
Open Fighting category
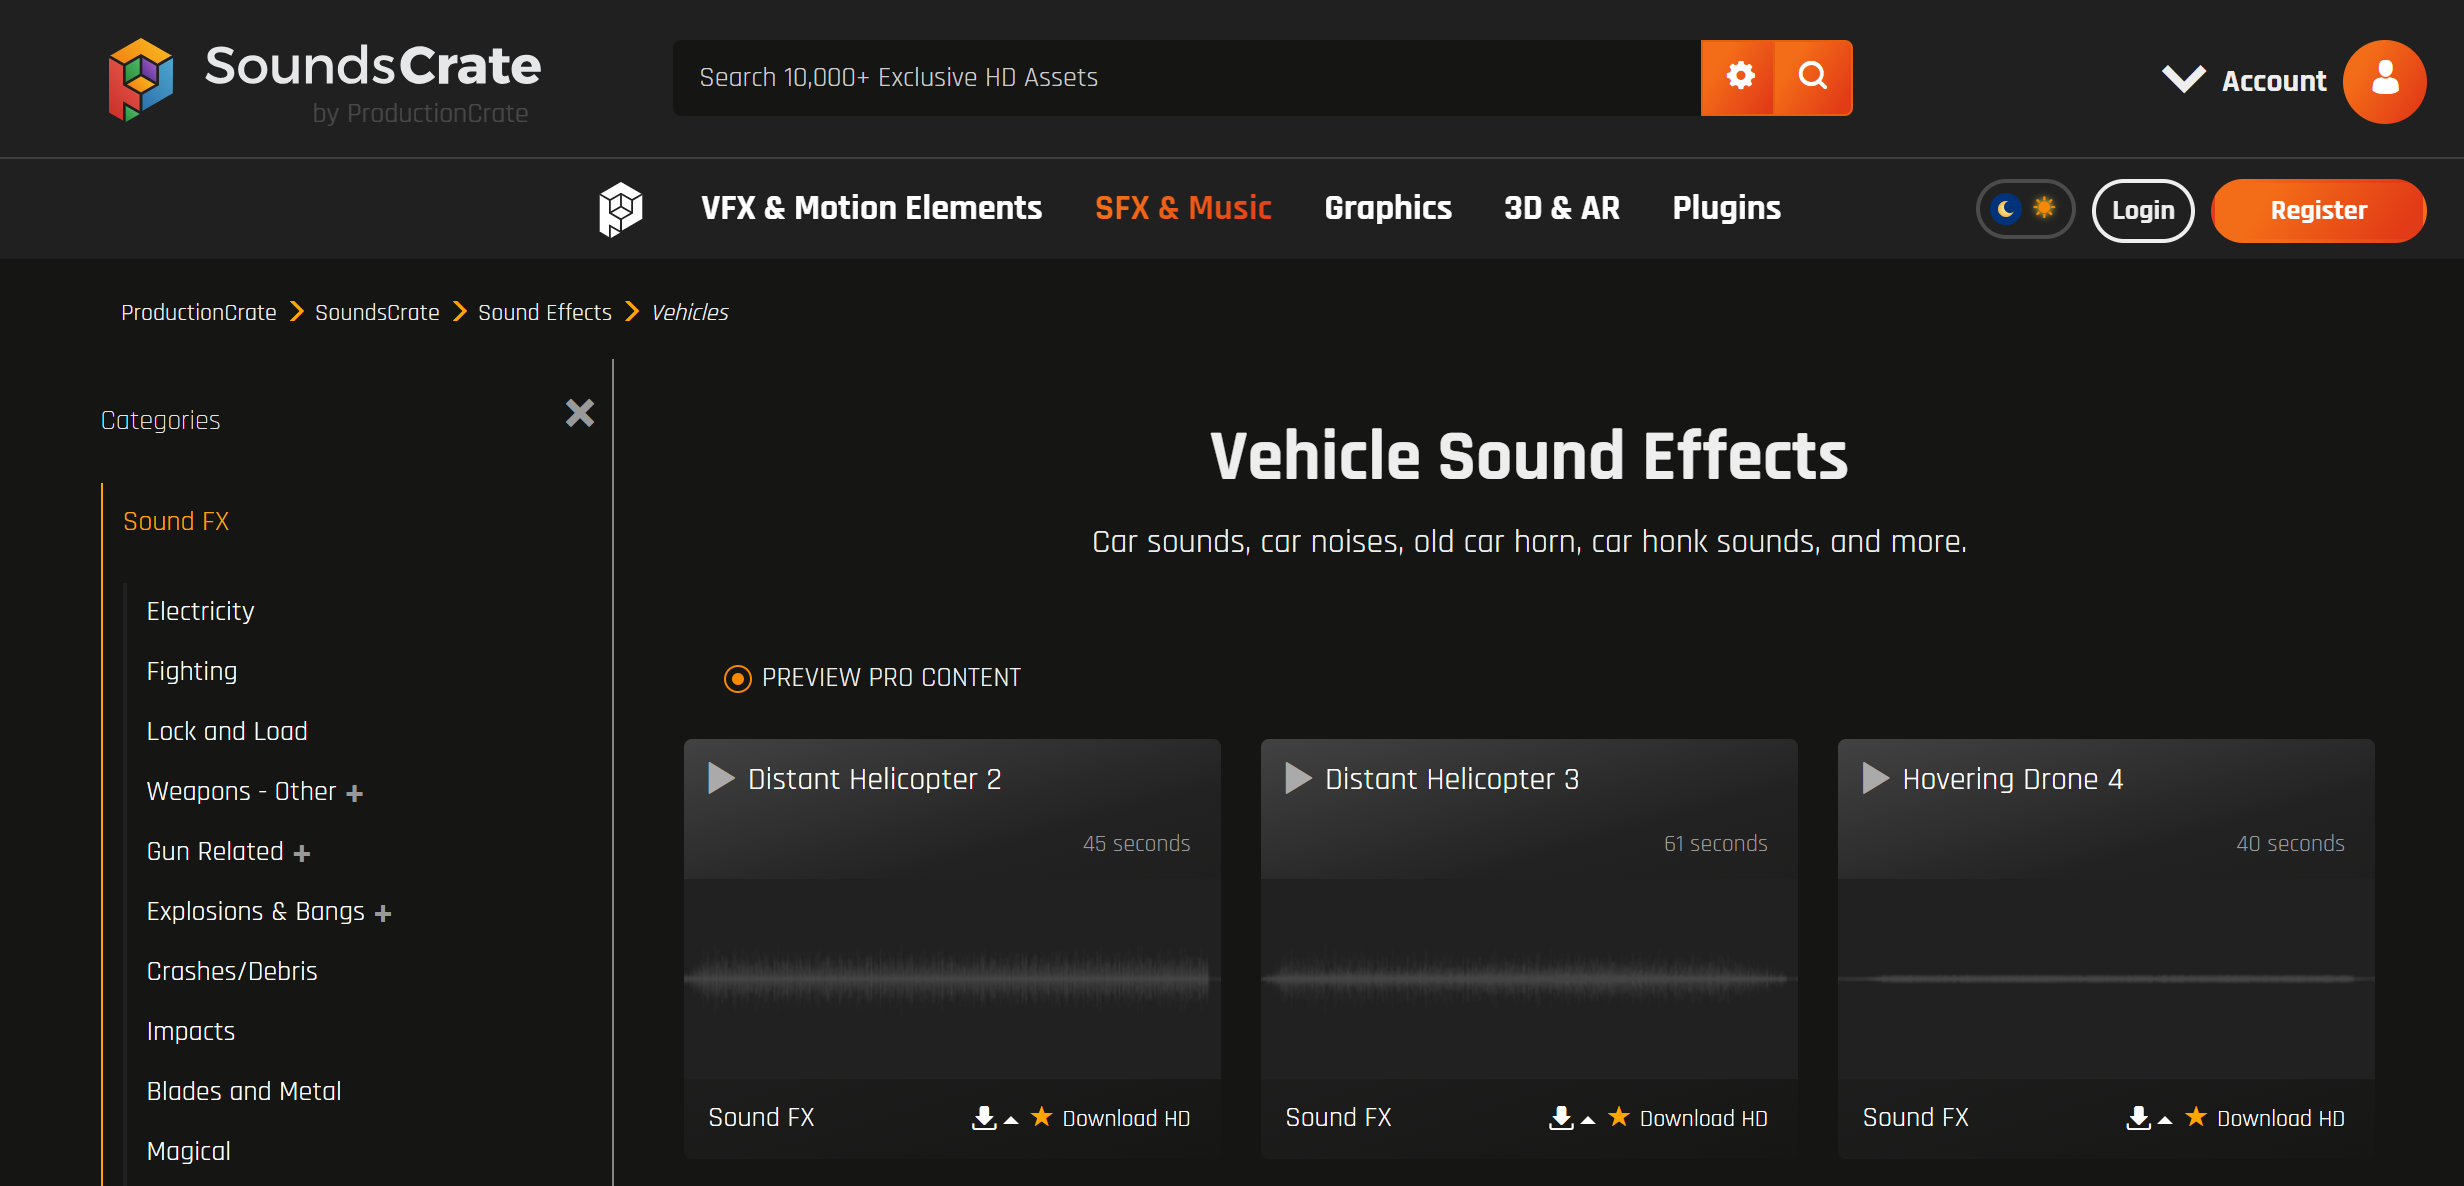click(x=192, y=671)
